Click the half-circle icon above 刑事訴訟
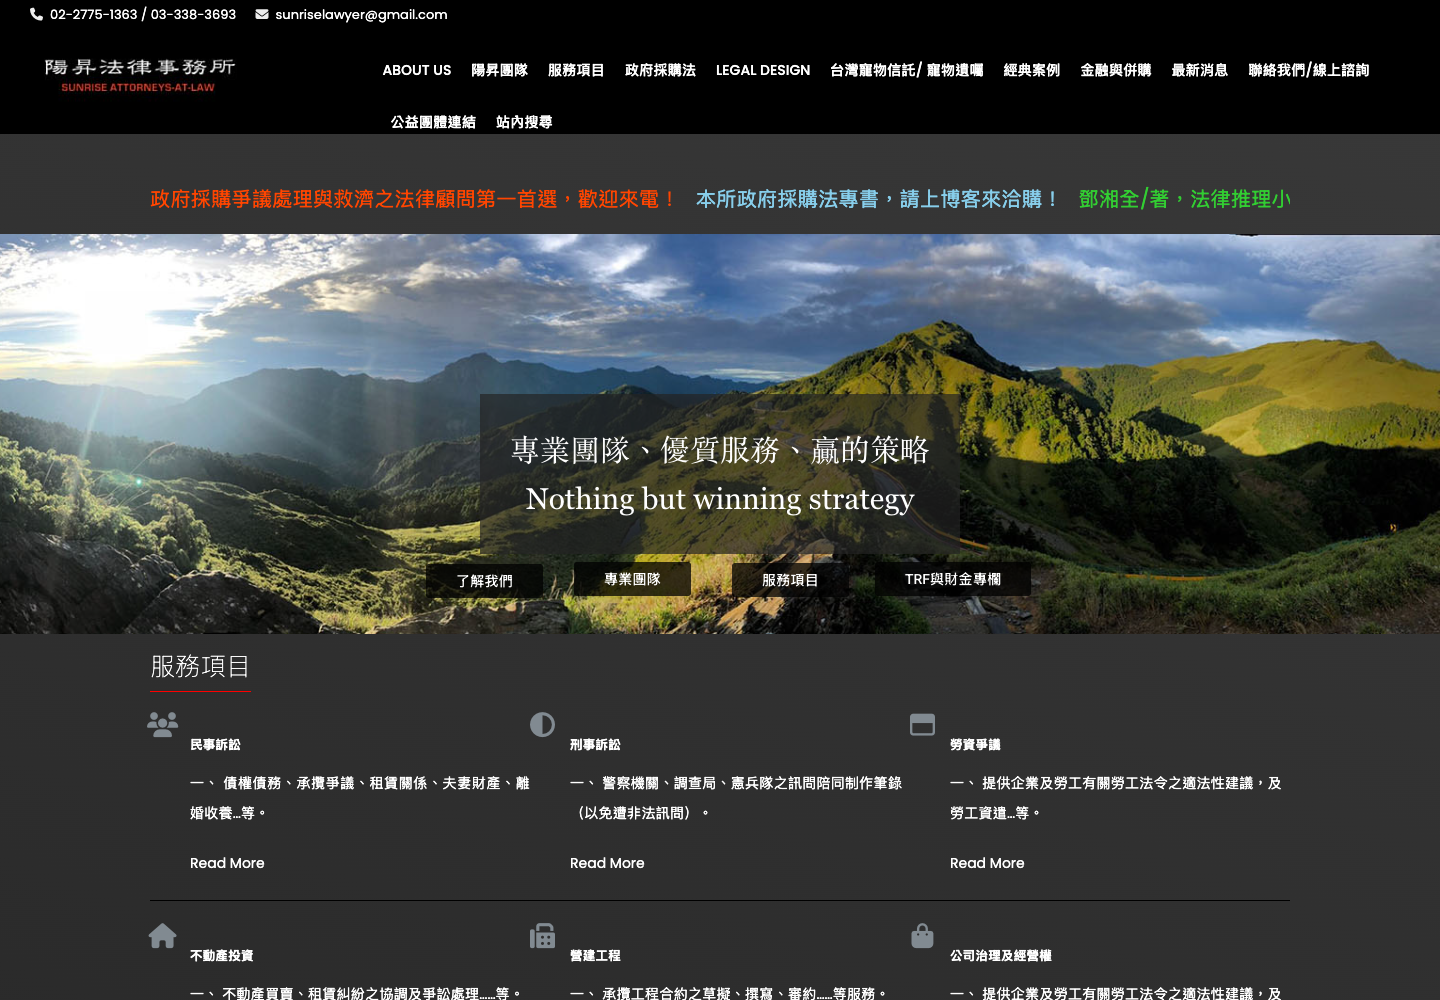The width and height of the screenshot is (1440, 1000). 542,725
